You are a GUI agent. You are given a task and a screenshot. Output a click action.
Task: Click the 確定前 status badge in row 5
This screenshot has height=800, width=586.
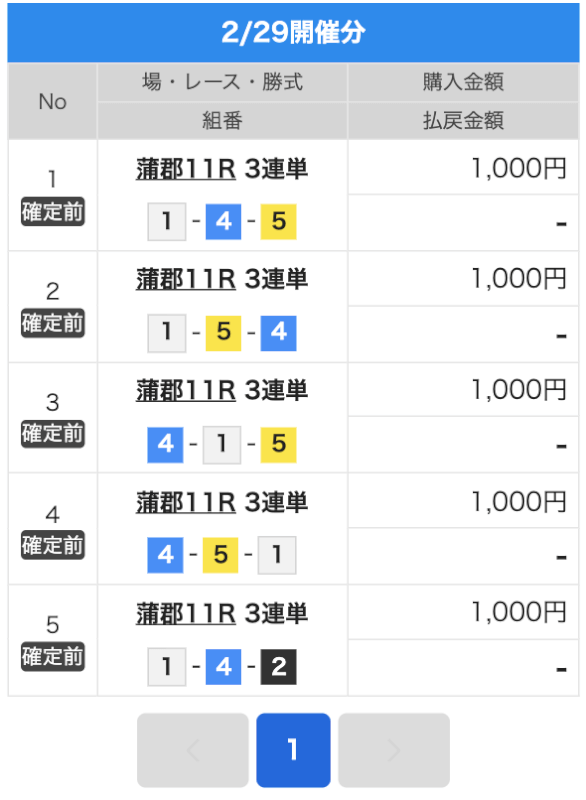tap(53, 656)
